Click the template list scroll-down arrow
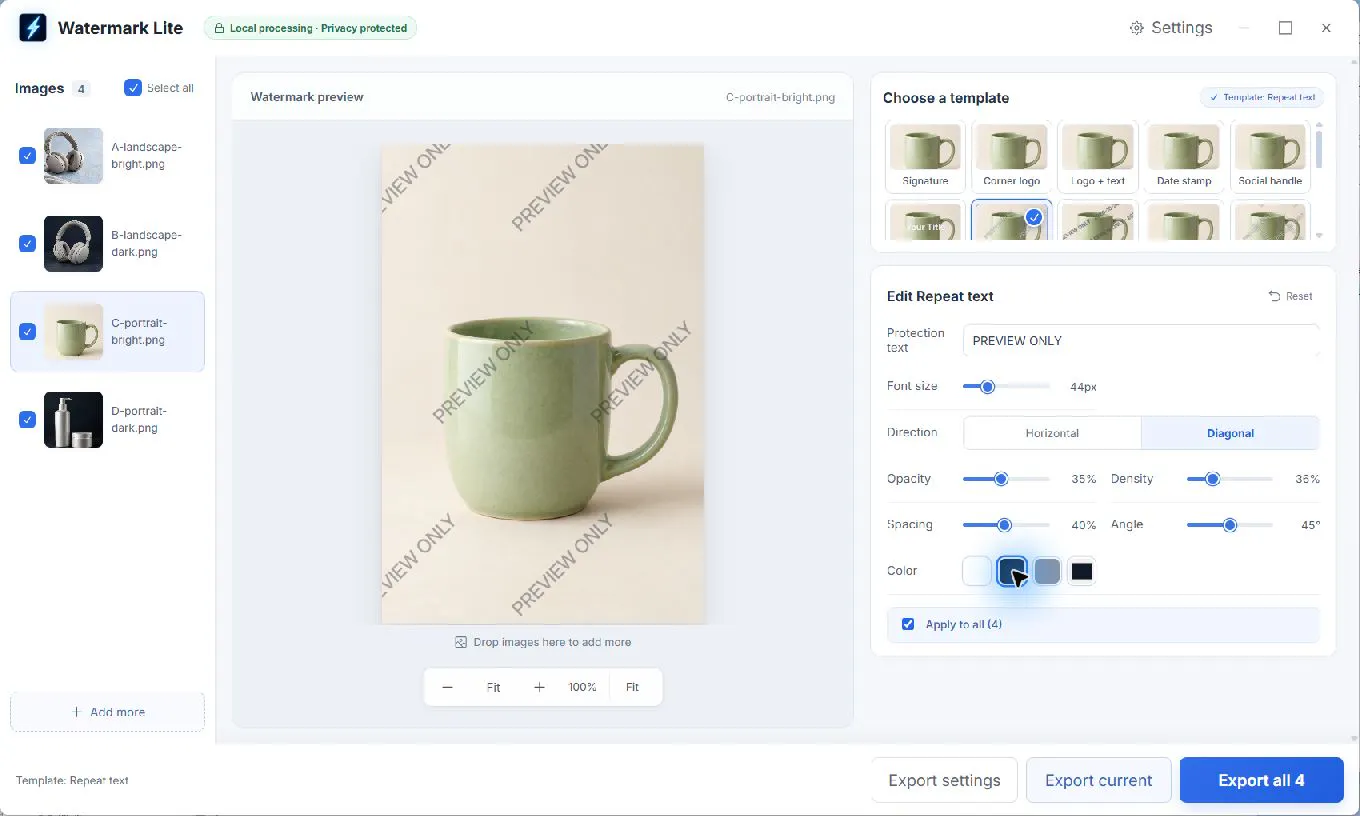This screenshot has width=1360, height=816. click(1319, 236)
